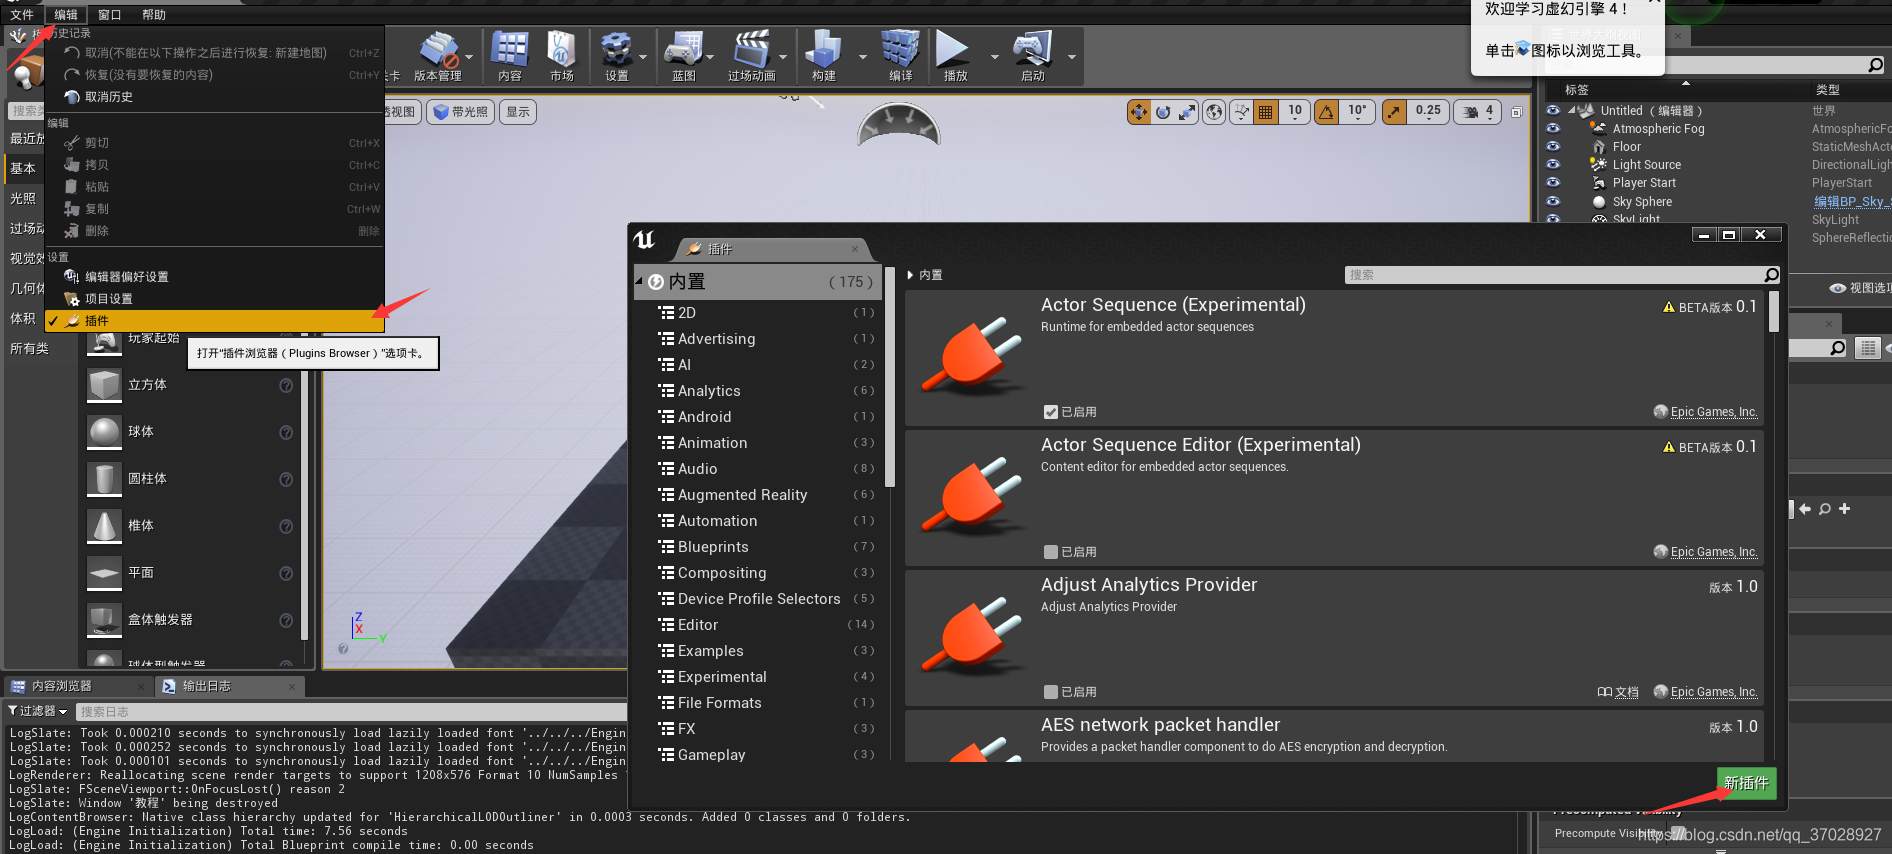Viewport: 1892px width, 854px height.
Task: Collapse the 内置 plugin category tree
Action: (x=639, y=282)
